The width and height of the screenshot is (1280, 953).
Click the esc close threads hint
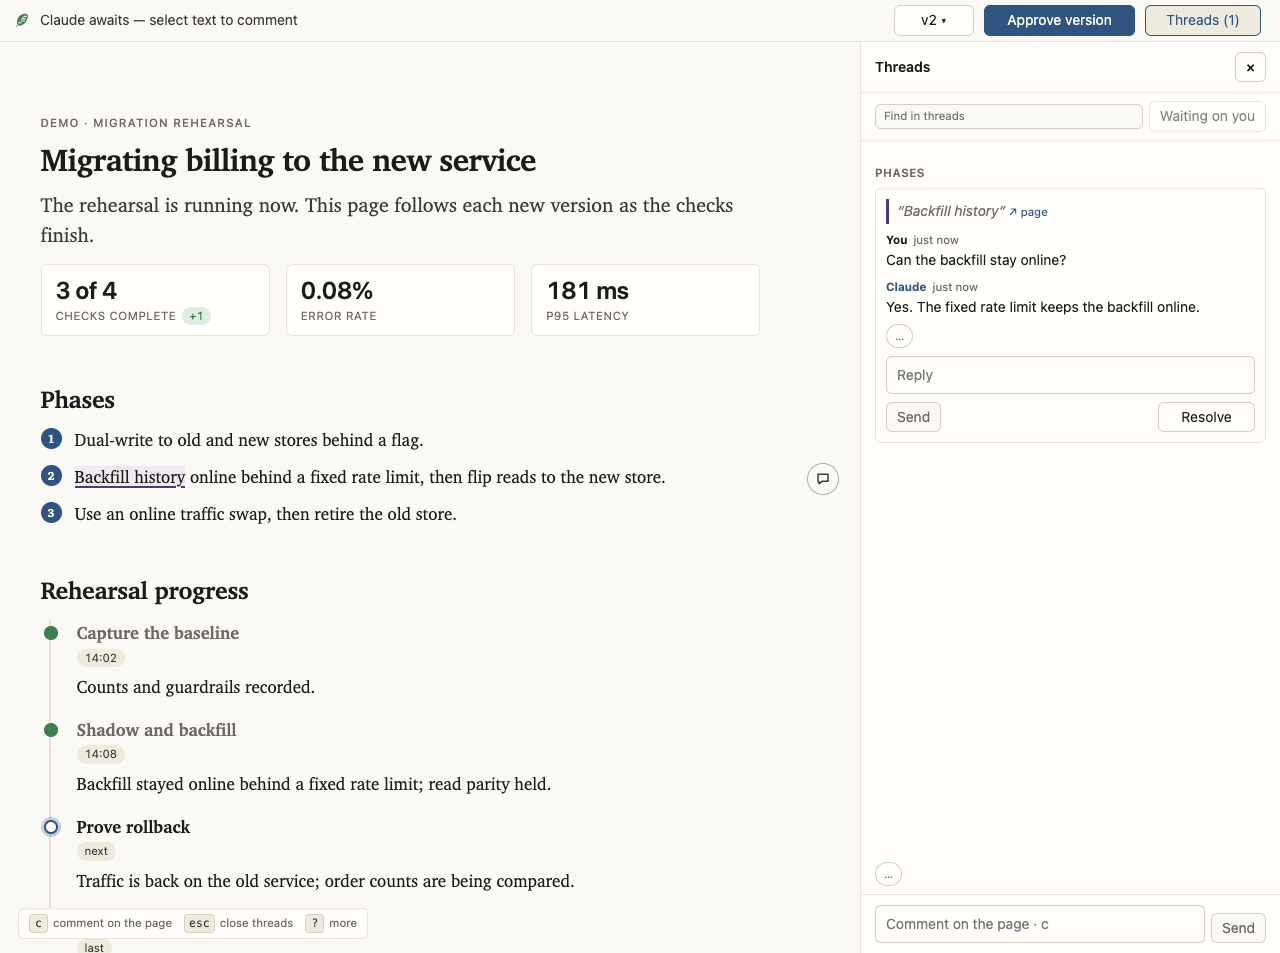(239, 923)
